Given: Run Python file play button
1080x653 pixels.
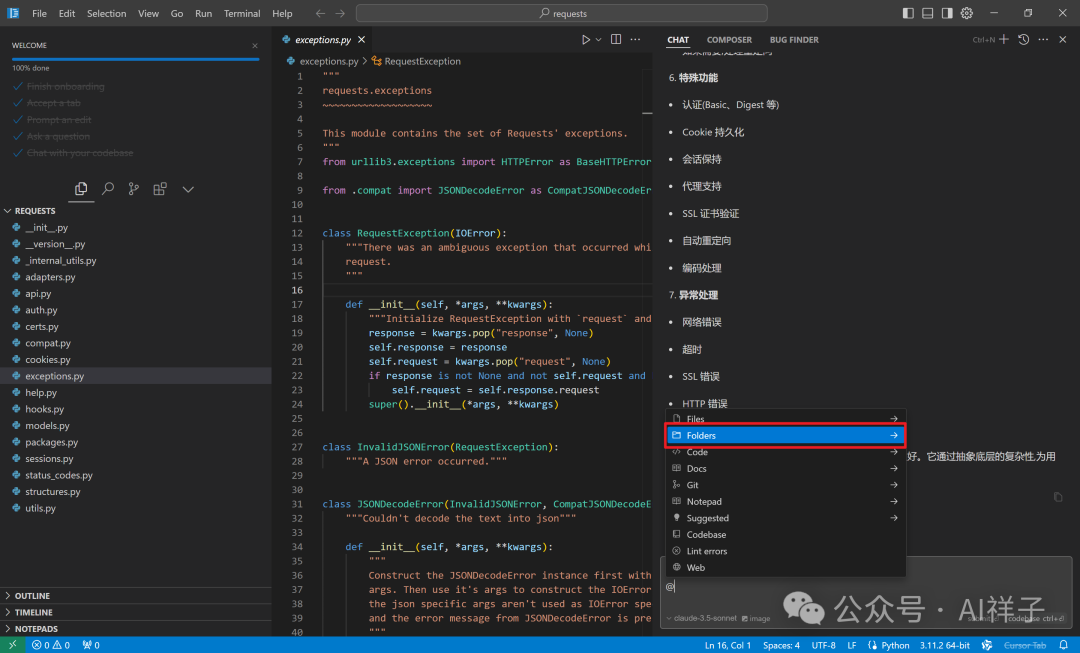Looking at the screenshot, I should coord(585,40).
